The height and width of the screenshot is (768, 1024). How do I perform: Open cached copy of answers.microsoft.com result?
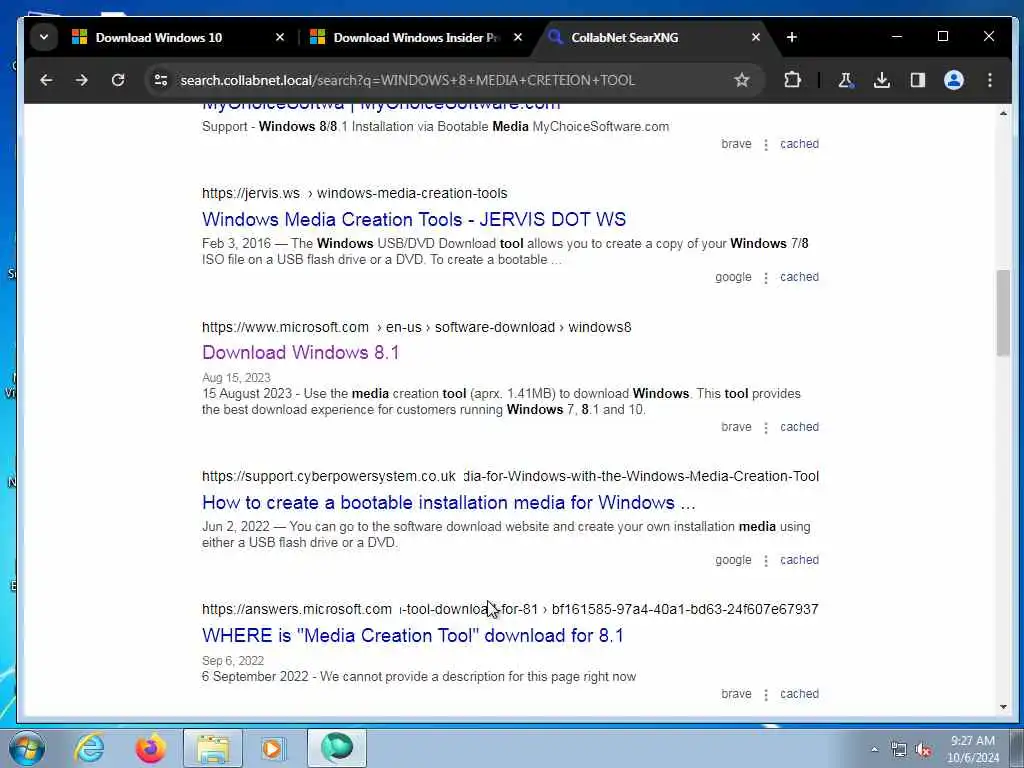[799, 694]
